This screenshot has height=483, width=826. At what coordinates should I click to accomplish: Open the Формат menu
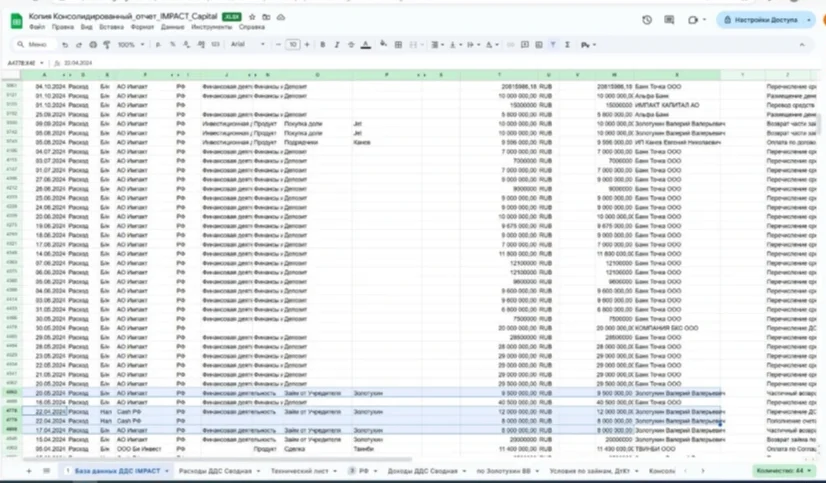[x=142, y=27]
